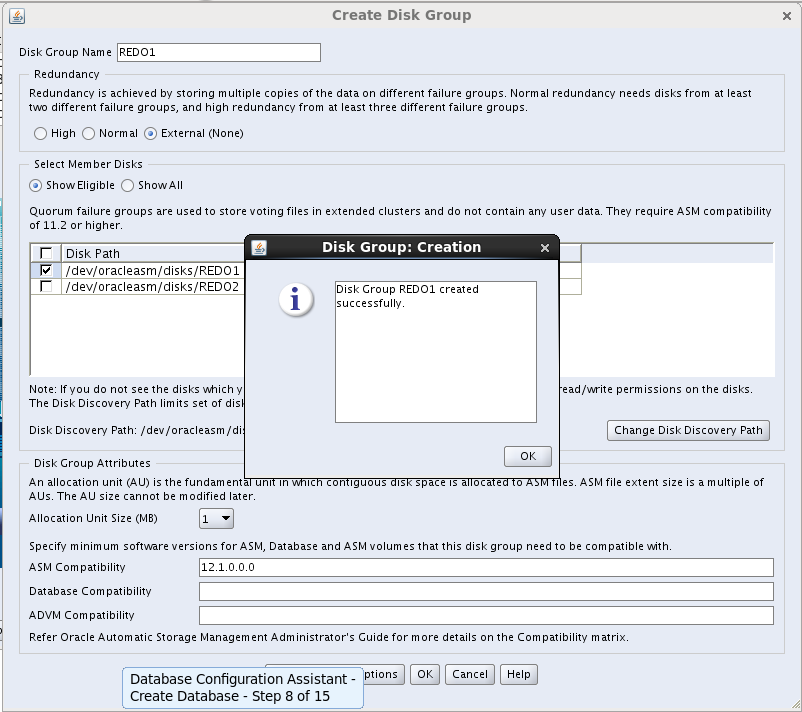This screenshot has height=712, width=802.
Task: Click the blue information icon in the dialog
Action: pos(296,300)
